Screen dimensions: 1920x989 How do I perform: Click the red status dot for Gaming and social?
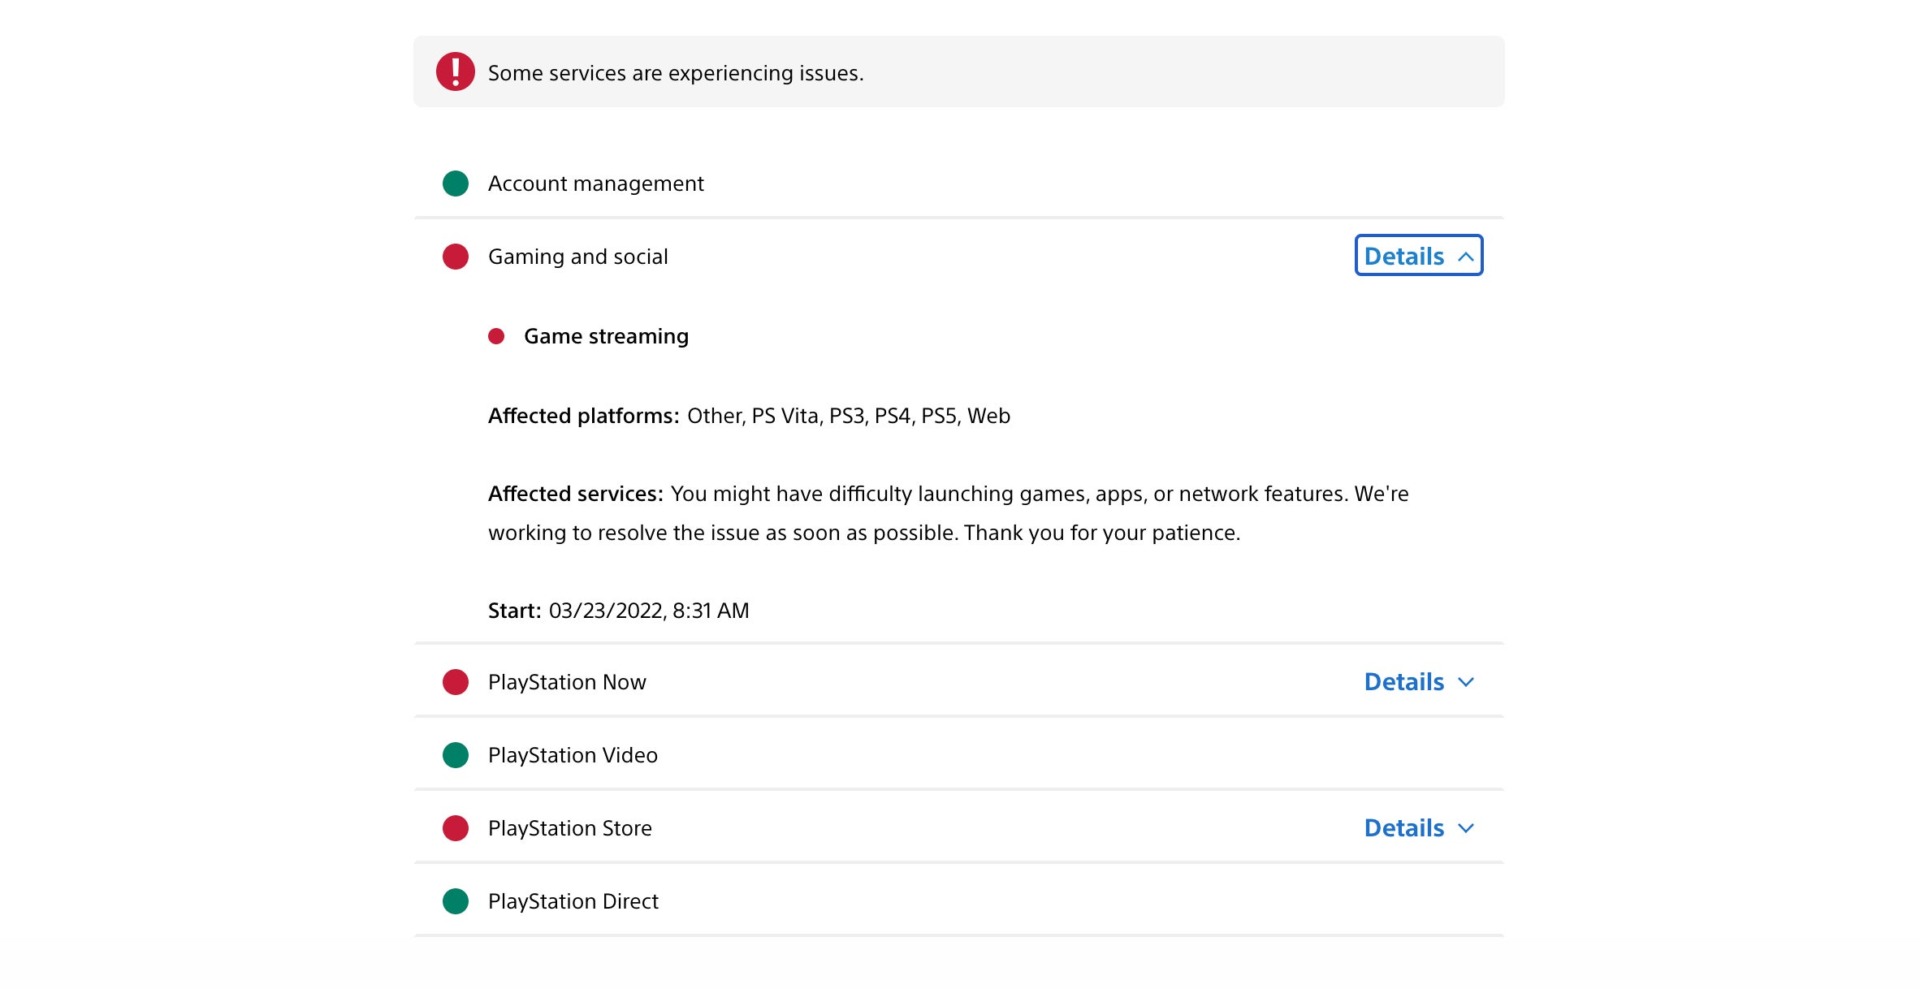[x=455, y=256]
